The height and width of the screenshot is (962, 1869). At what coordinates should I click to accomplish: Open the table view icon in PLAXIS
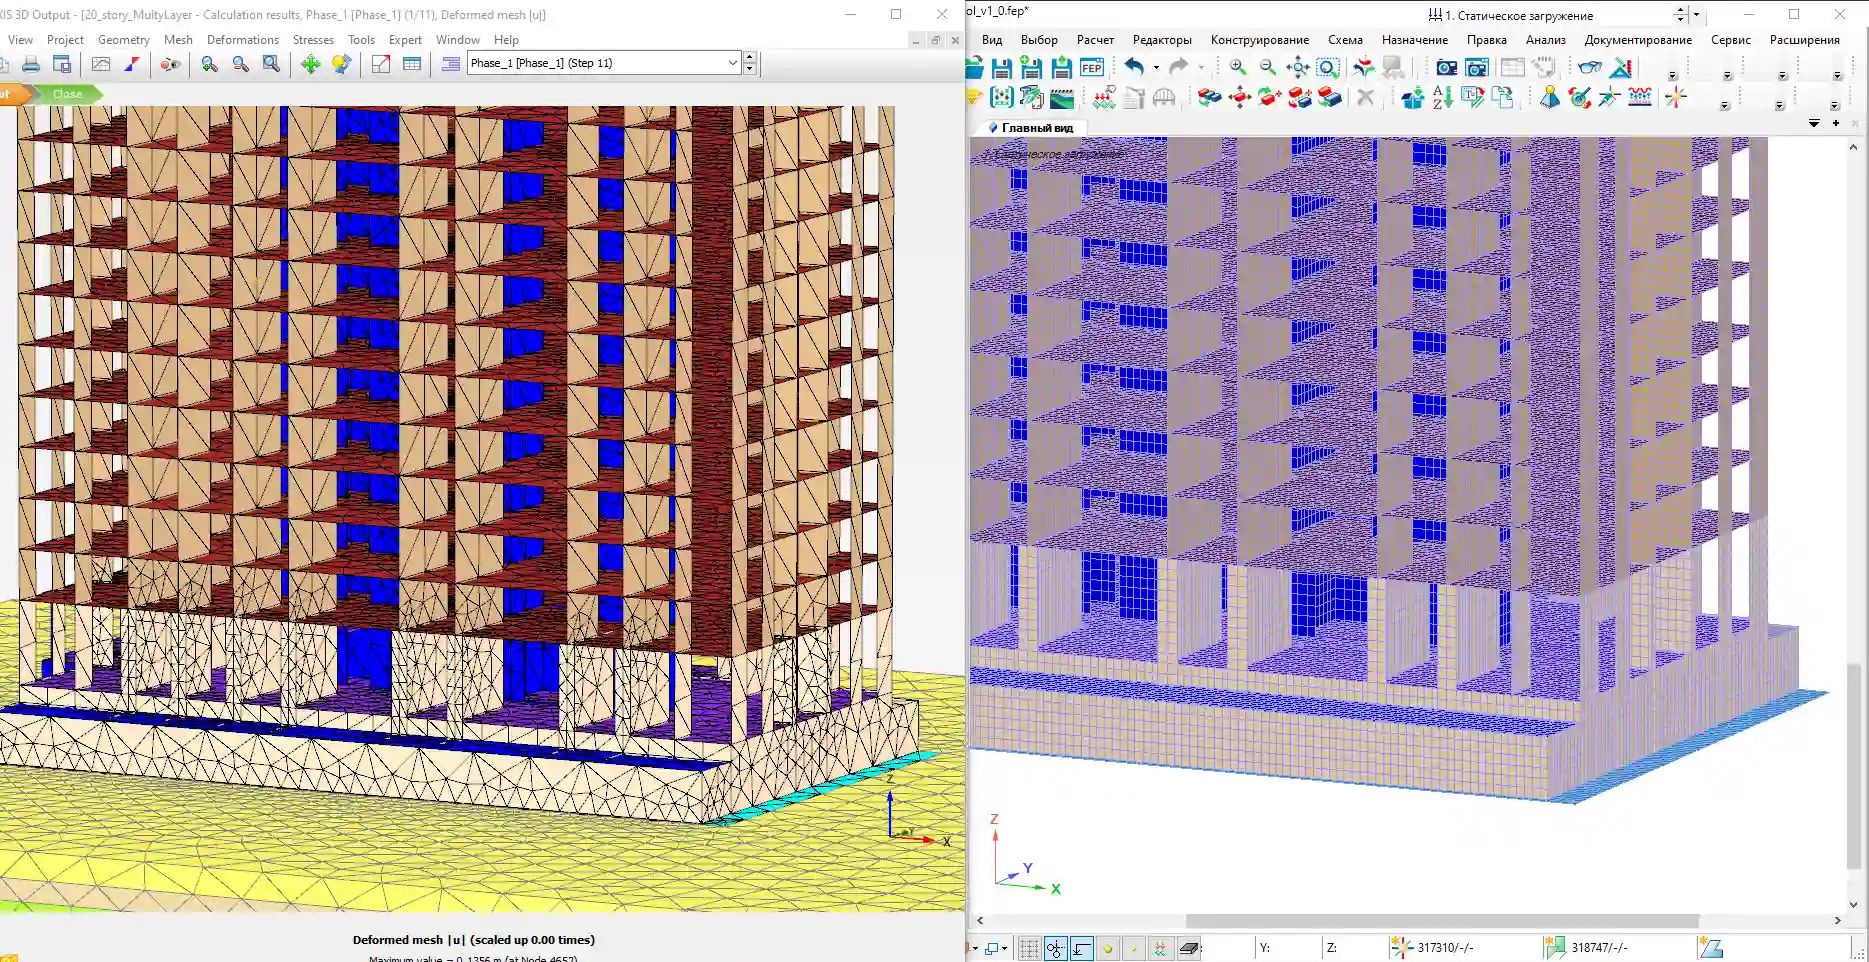coord(412,64)
